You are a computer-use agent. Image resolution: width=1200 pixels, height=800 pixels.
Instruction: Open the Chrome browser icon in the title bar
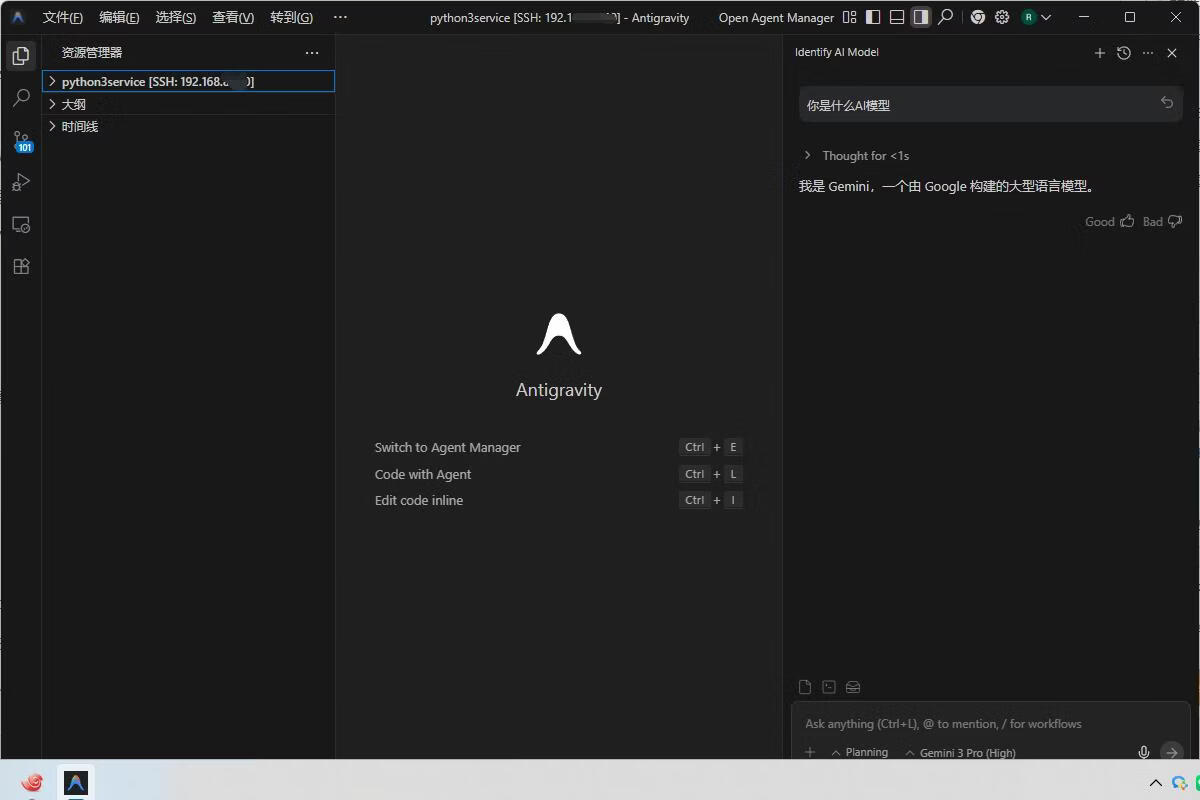click(x=977, y=17)
